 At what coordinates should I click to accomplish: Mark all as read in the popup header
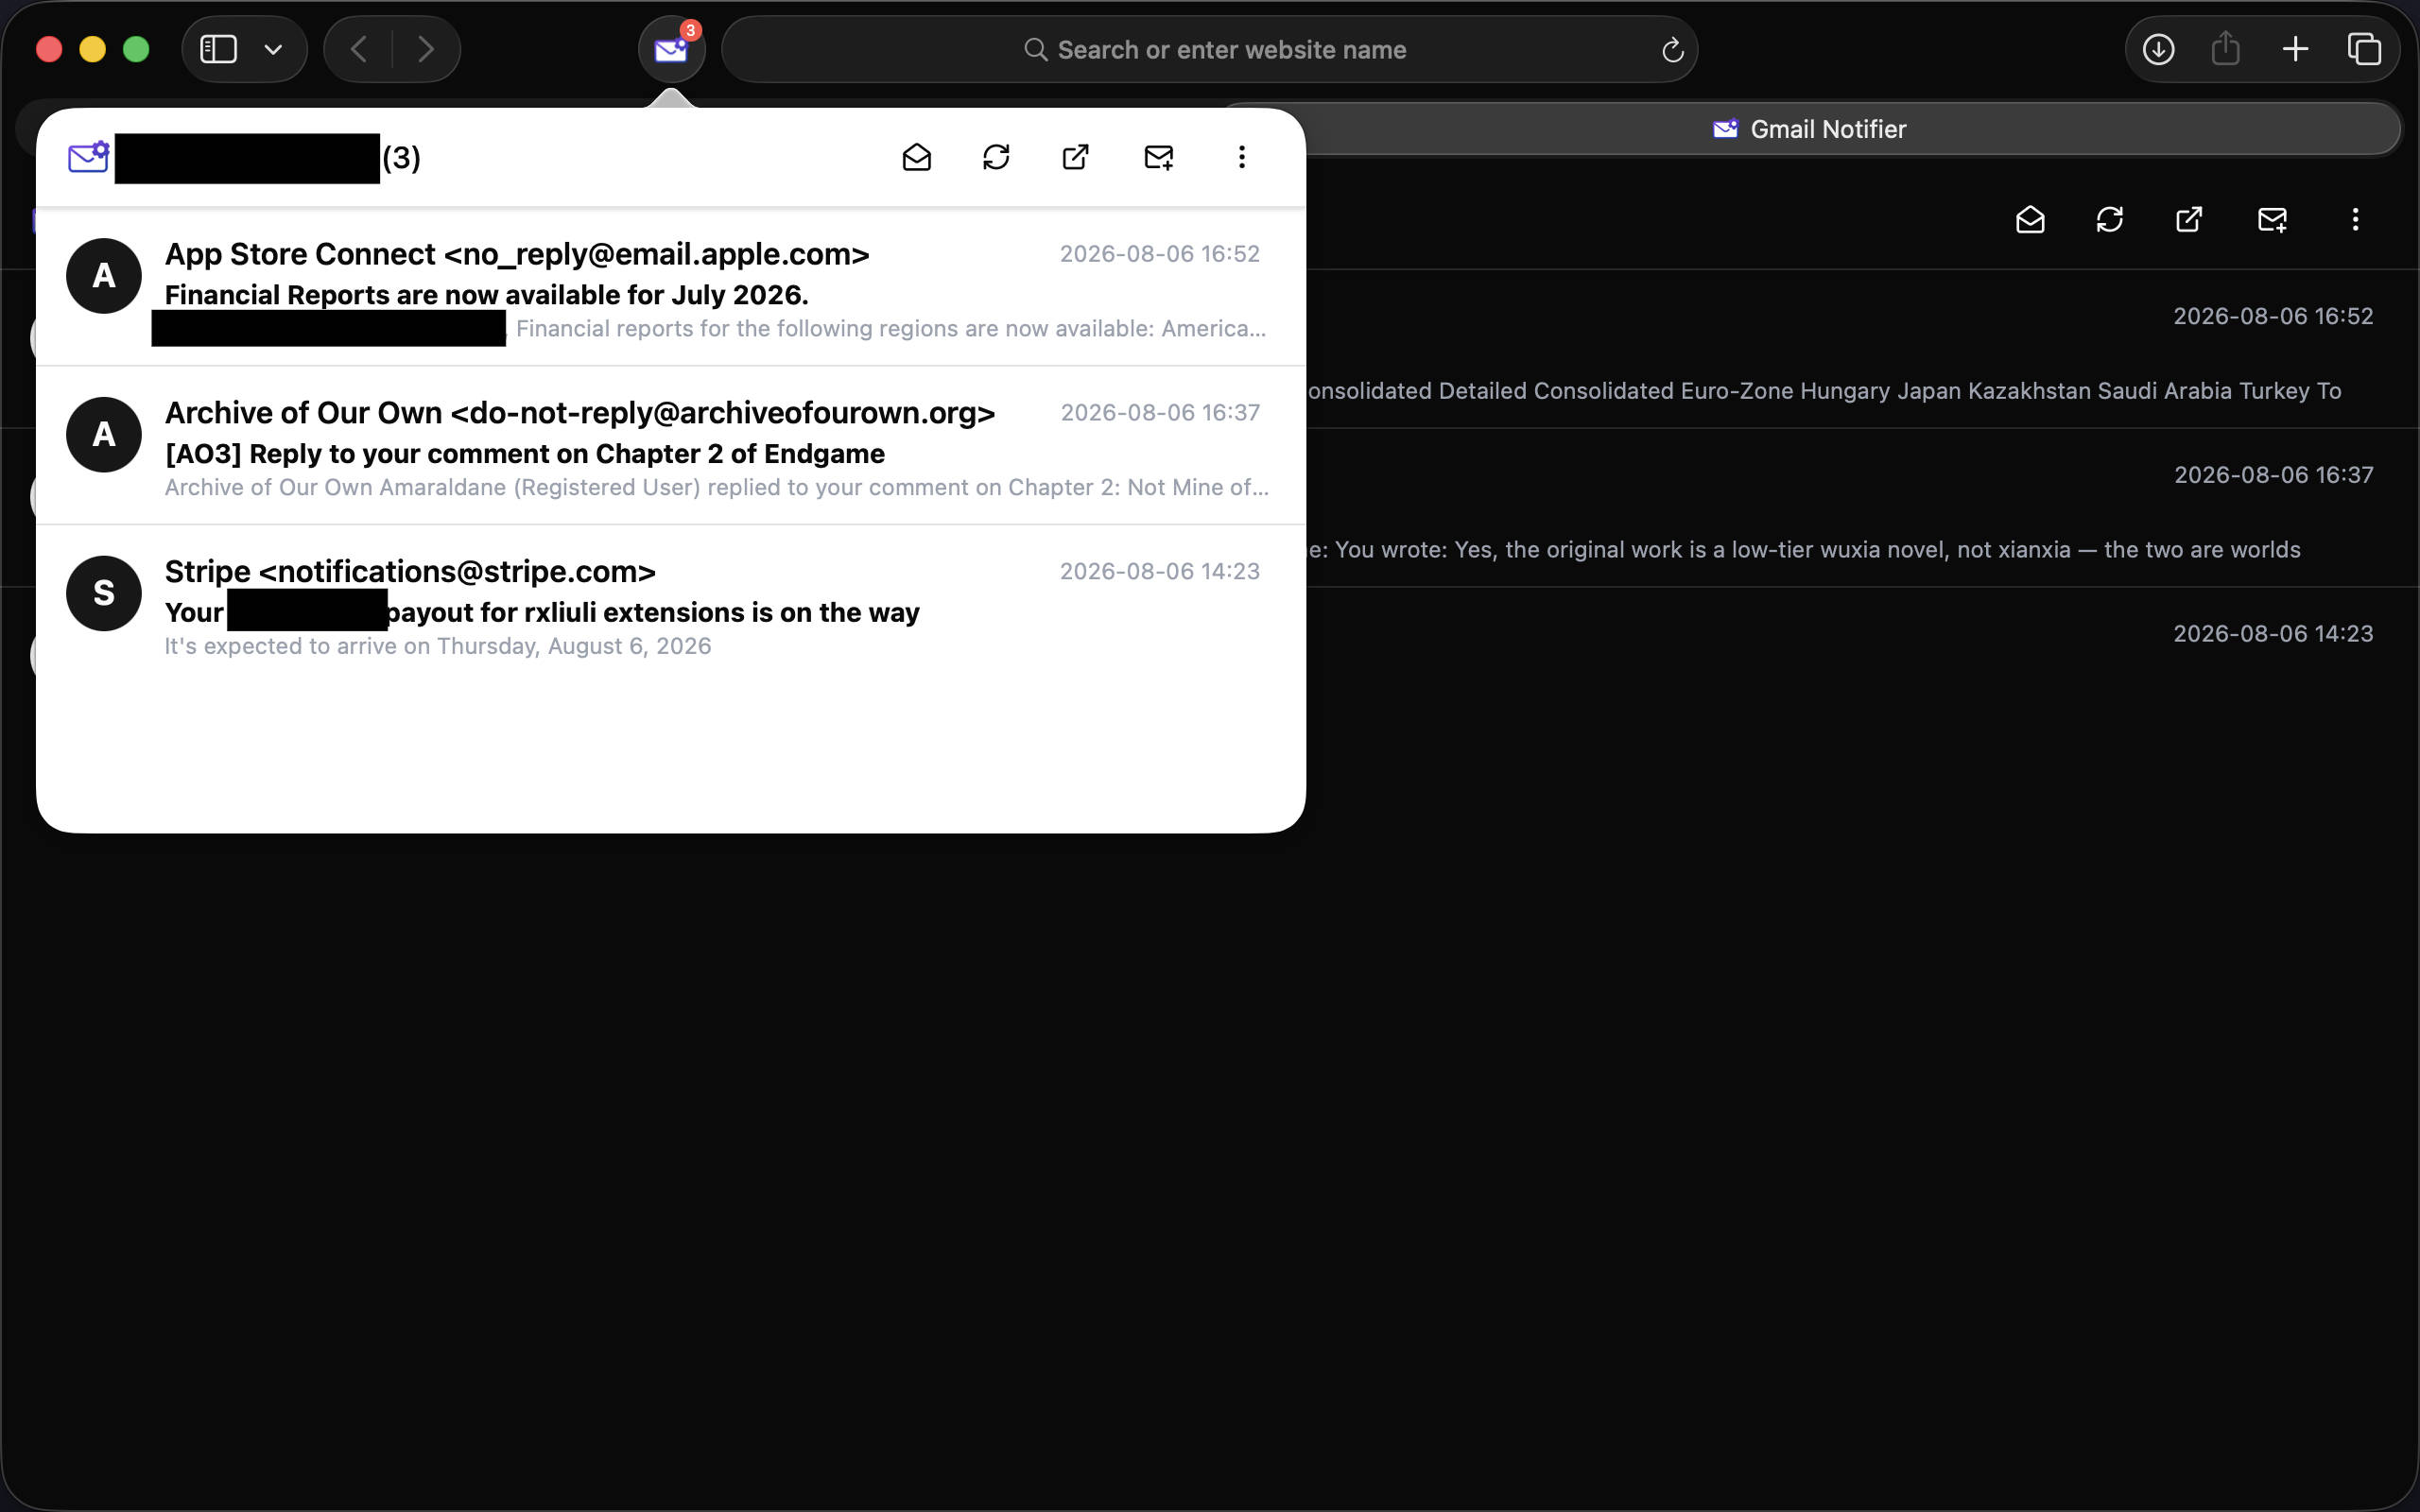point(917,157)
